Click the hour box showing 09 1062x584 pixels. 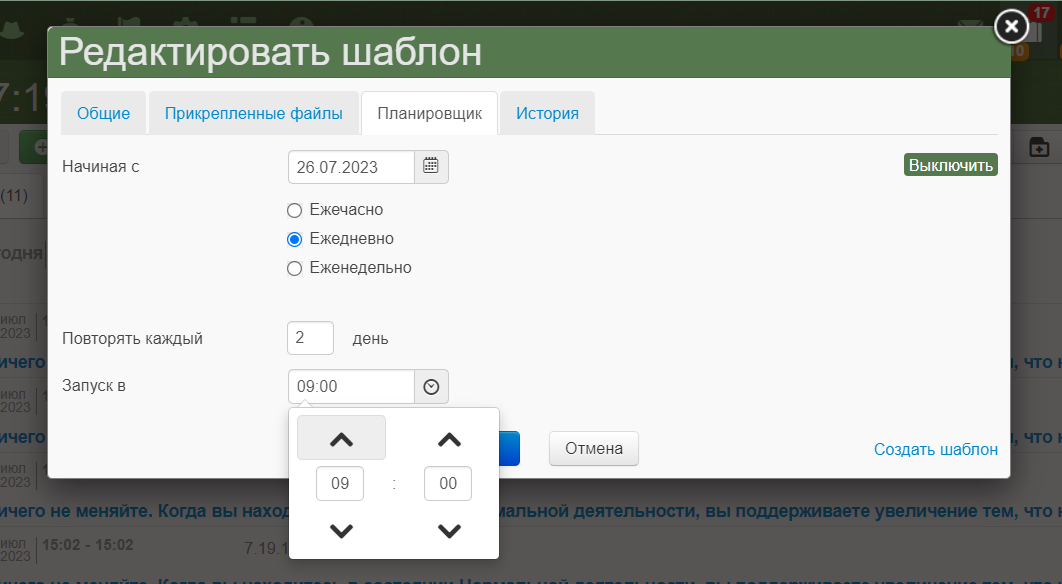click(340, 483)
